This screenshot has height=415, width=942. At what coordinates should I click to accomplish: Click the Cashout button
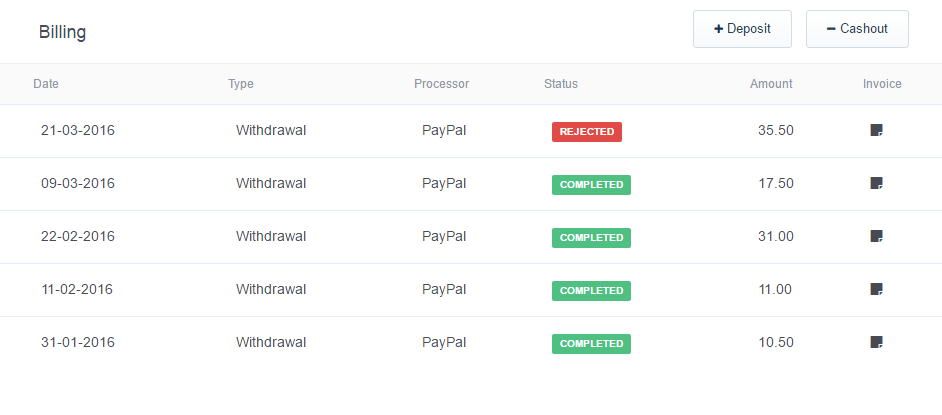pos(857,29)
